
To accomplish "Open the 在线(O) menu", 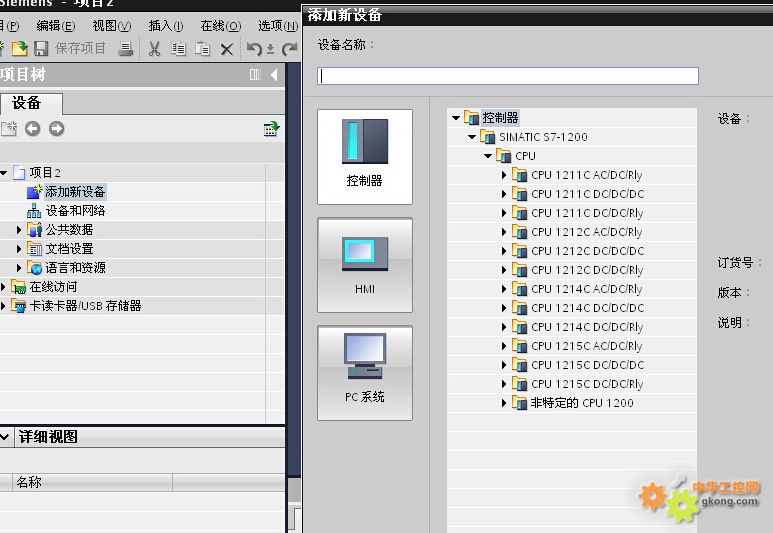I will [221, 26].
